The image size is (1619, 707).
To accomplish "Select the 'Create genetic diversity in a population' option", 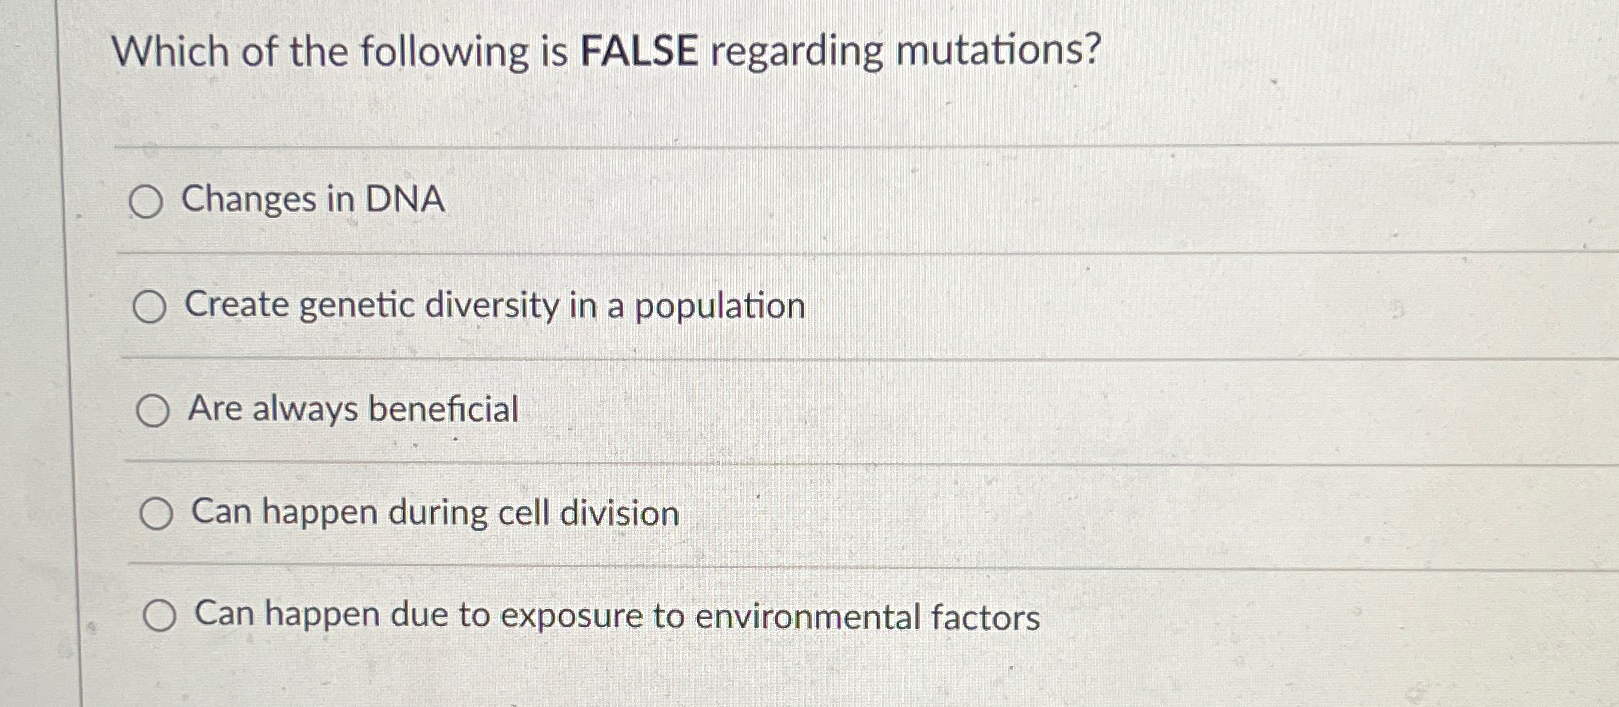I will [x=150, y=307].
